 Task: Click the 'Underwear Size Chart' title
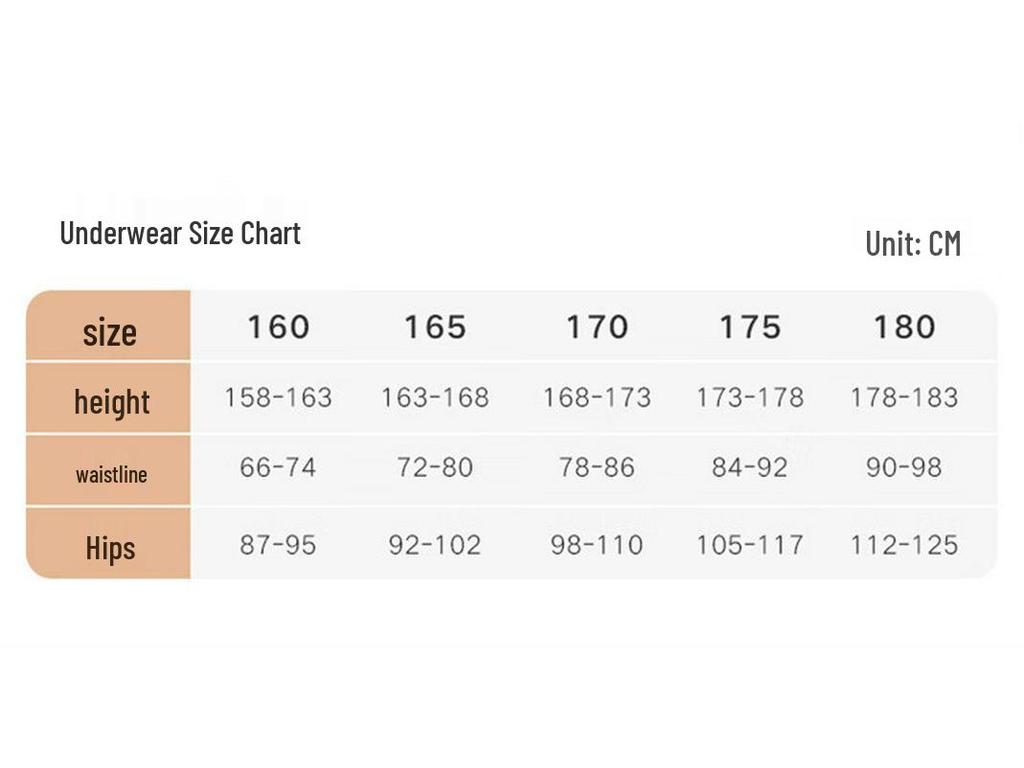pos(180,234)
